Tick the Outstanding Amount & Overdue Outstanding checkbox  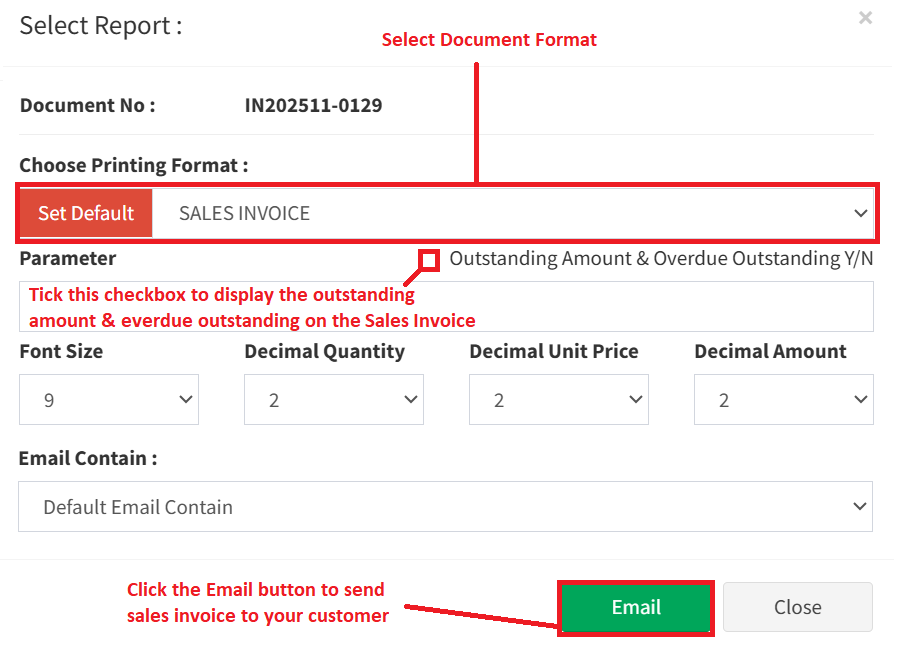click(x=429, y=260)
